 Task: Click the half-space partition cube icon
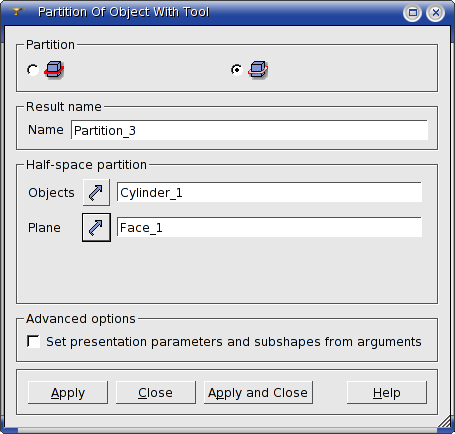coord(258,69)
